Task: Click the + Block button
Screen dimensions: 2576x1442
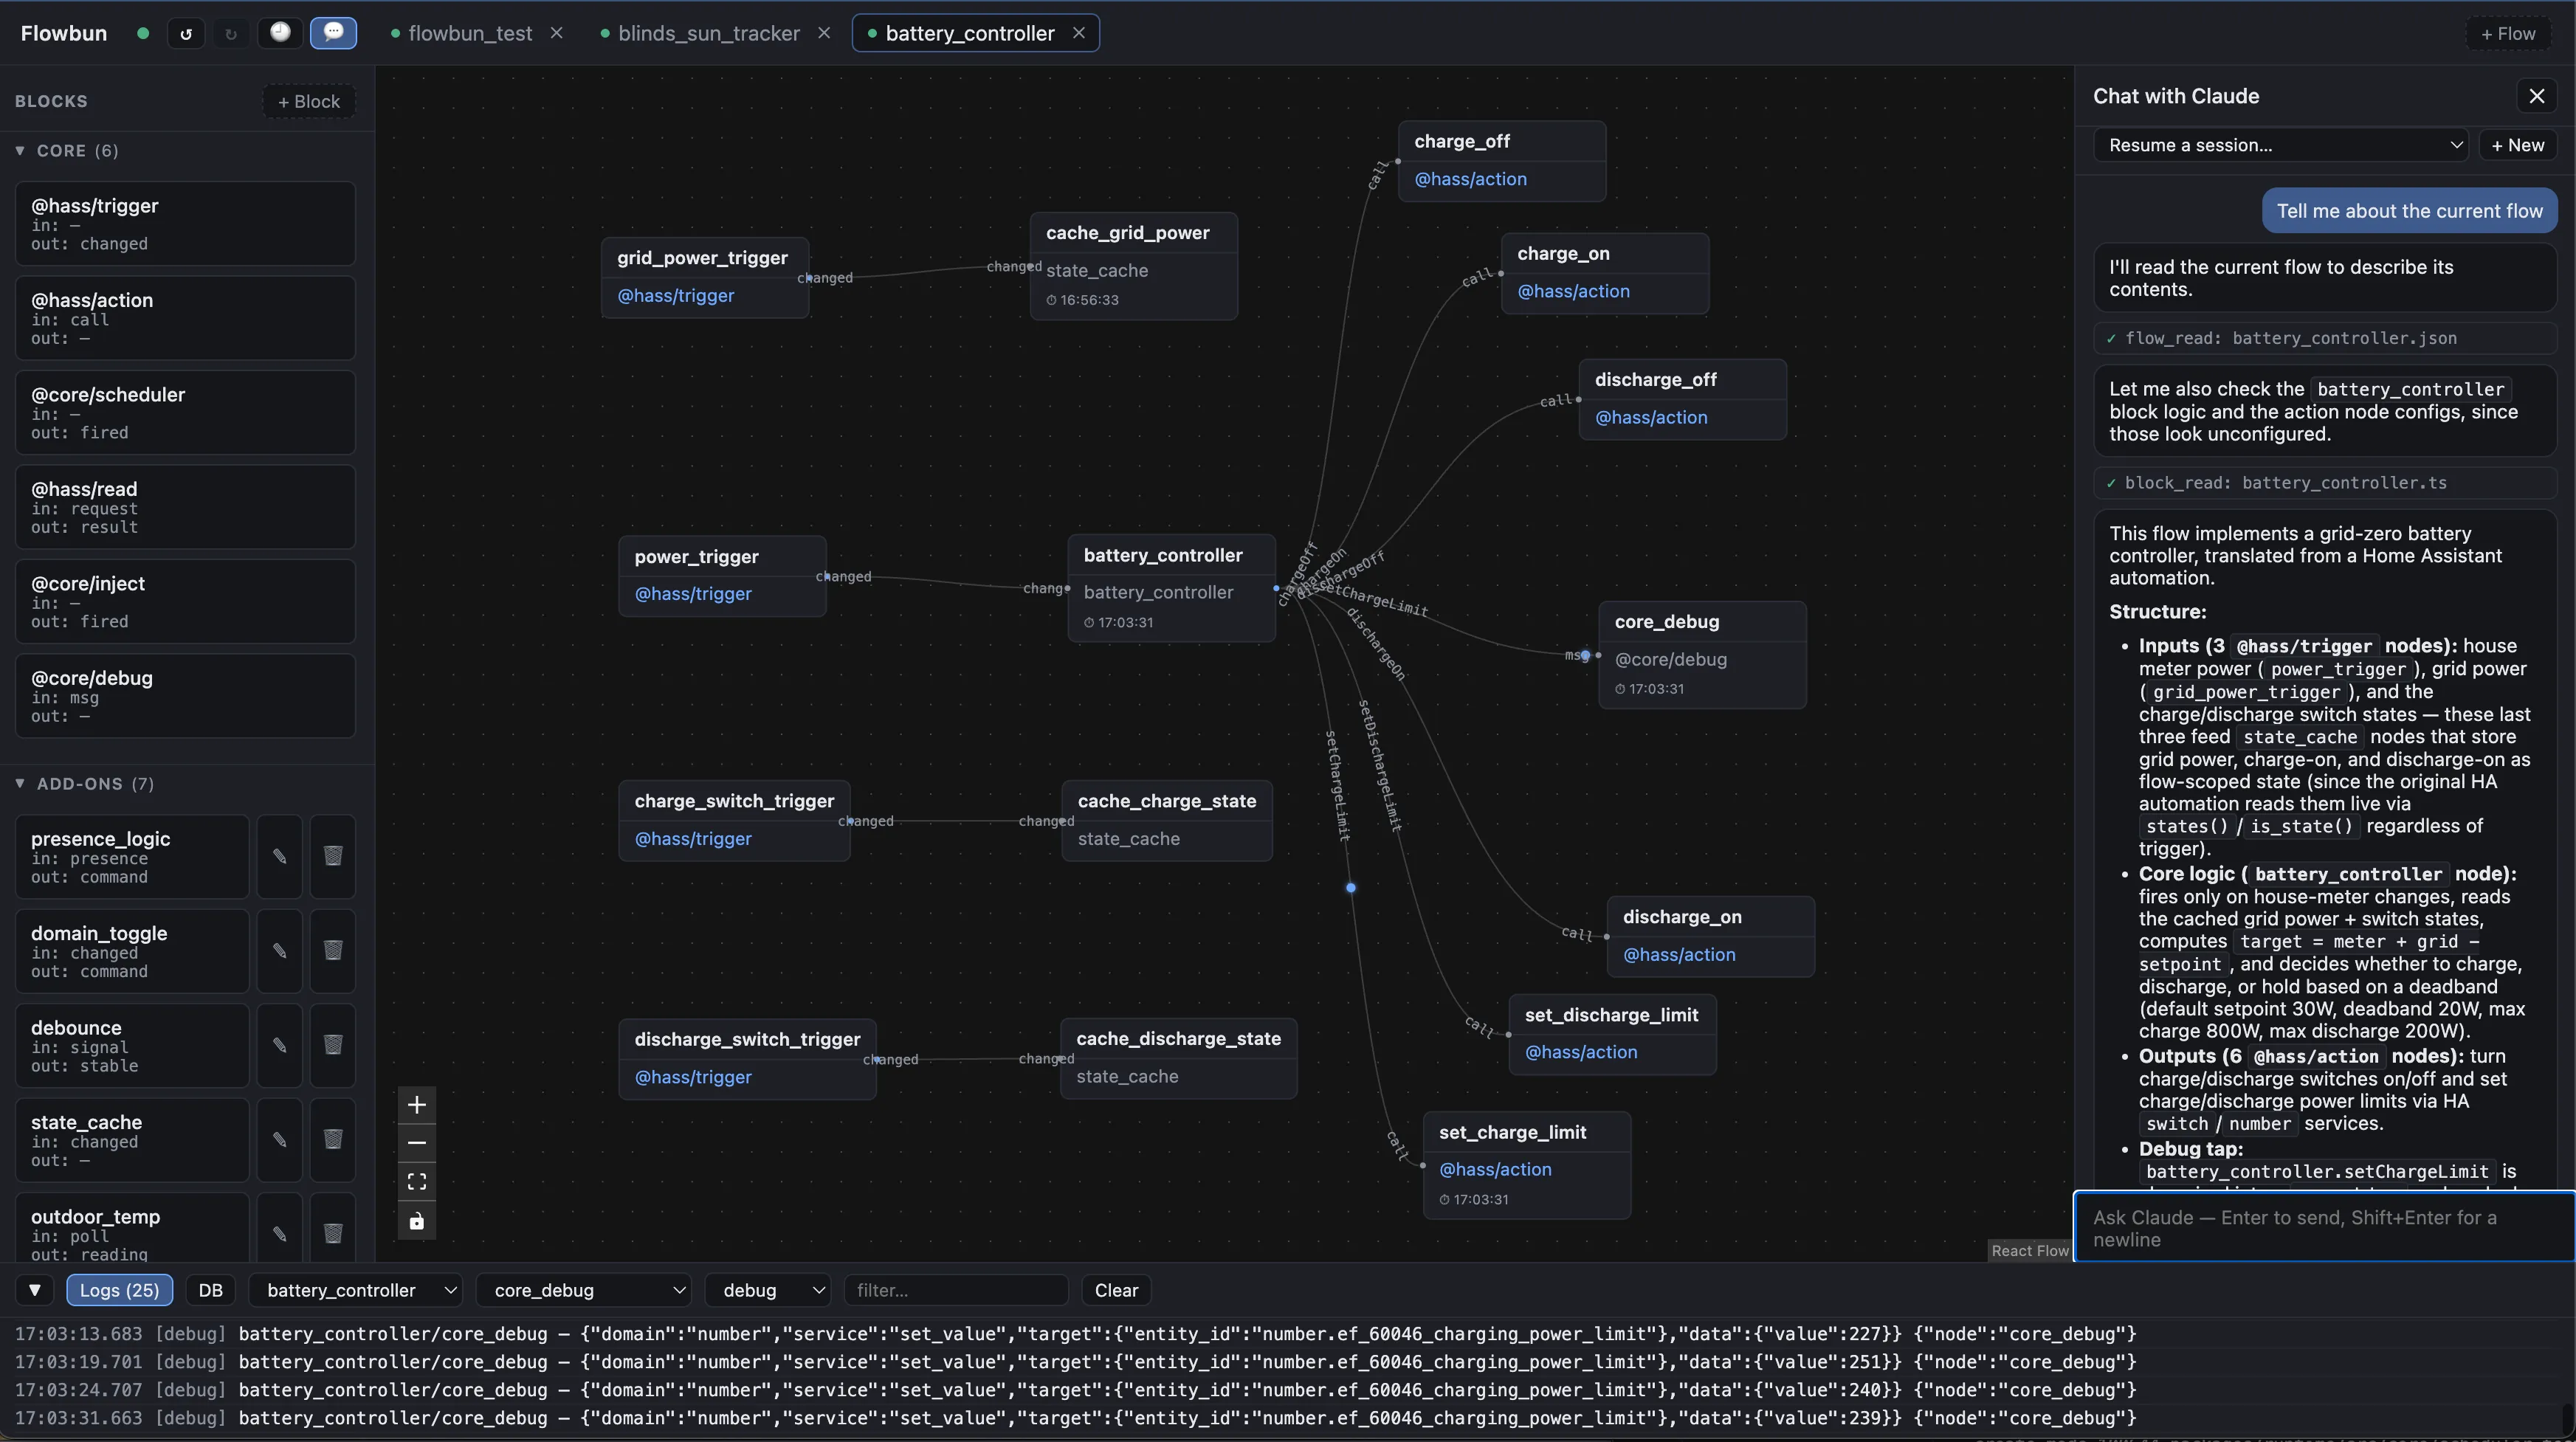Action: 309,101
